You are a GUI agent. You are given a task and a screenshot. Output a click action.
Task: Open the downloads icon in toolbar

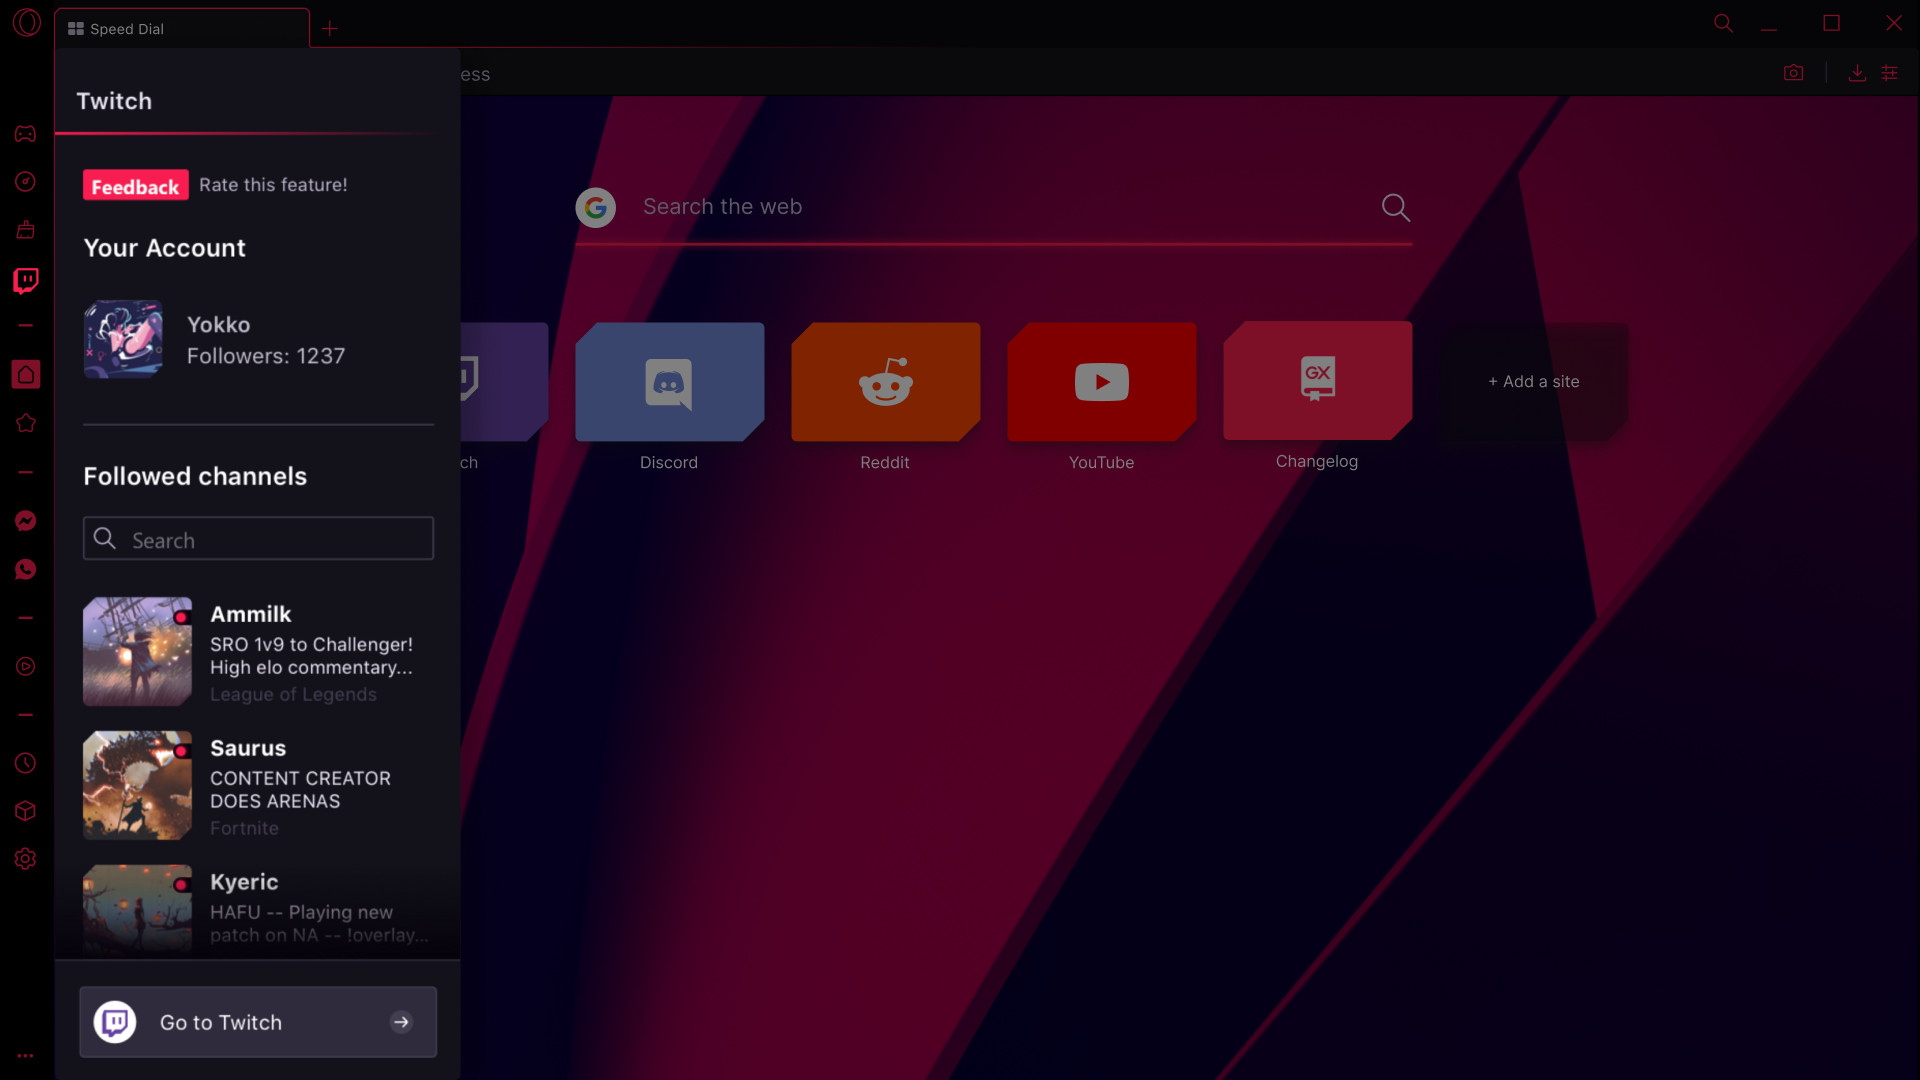1857,73
